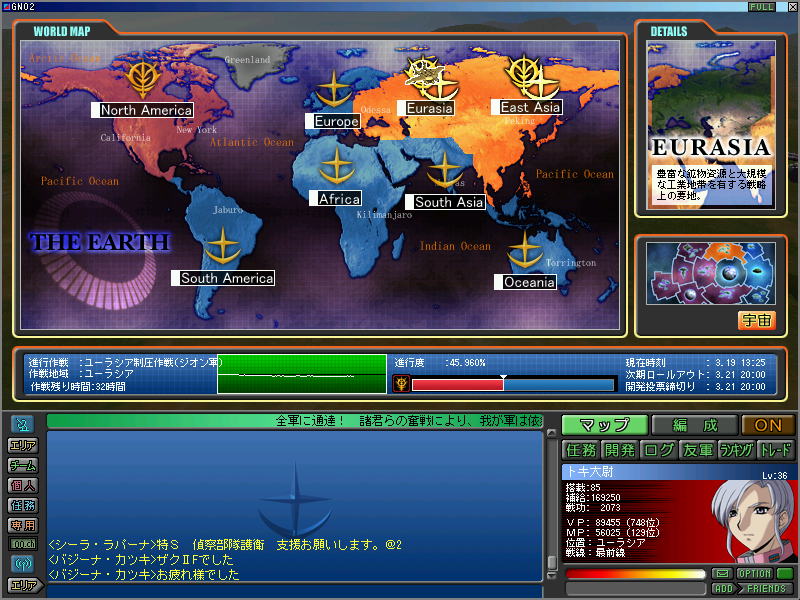800x600 pixels.
Task: Toggle the 個人 chat filter
Action: (23, 485)
